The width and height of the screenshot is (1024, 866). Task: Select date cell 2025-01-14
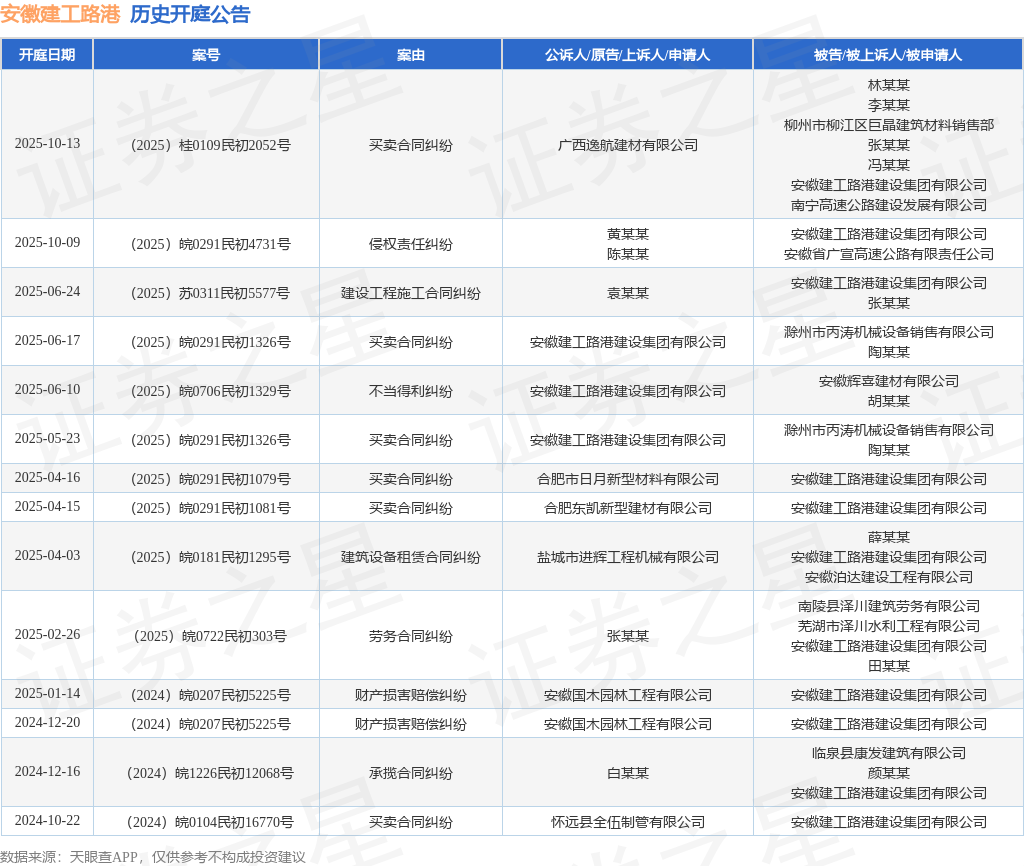(x=48, y=693)
